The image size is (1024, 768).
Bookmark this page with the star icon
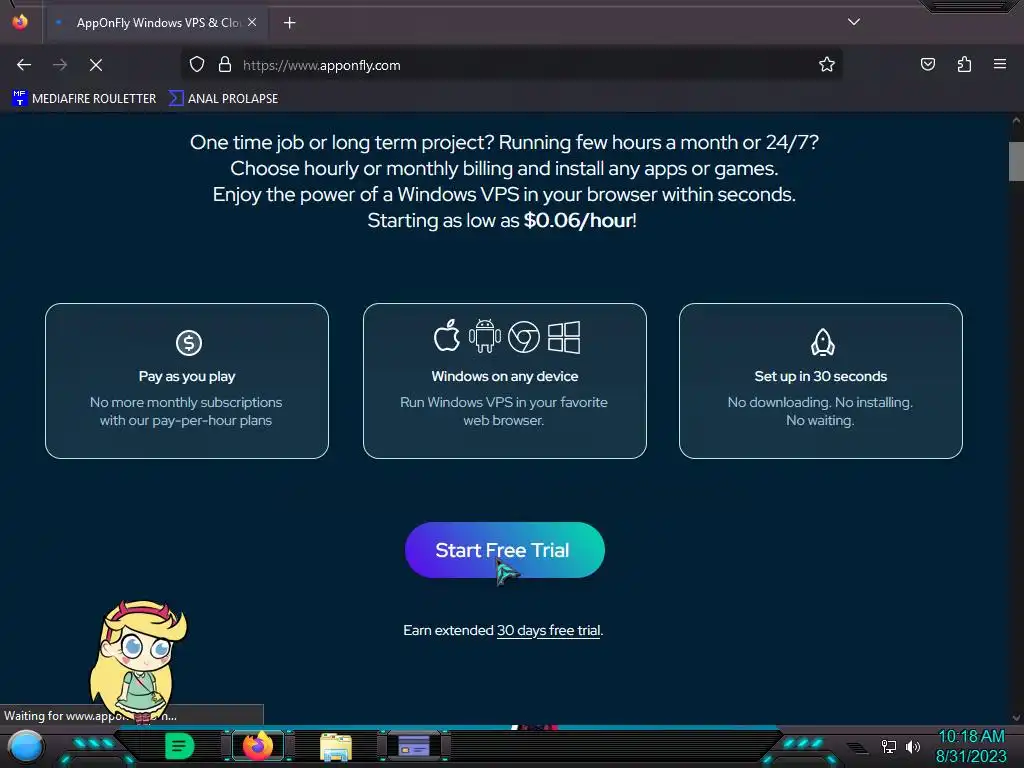pyautogui.click(x=827, y=65)
